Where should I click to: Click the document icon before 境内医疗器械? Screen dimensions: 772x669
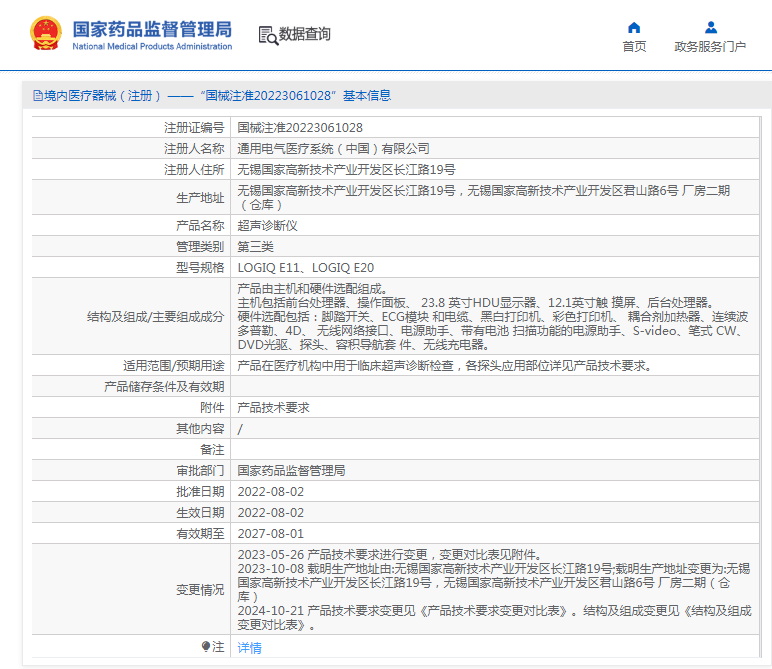click(37, 96)
